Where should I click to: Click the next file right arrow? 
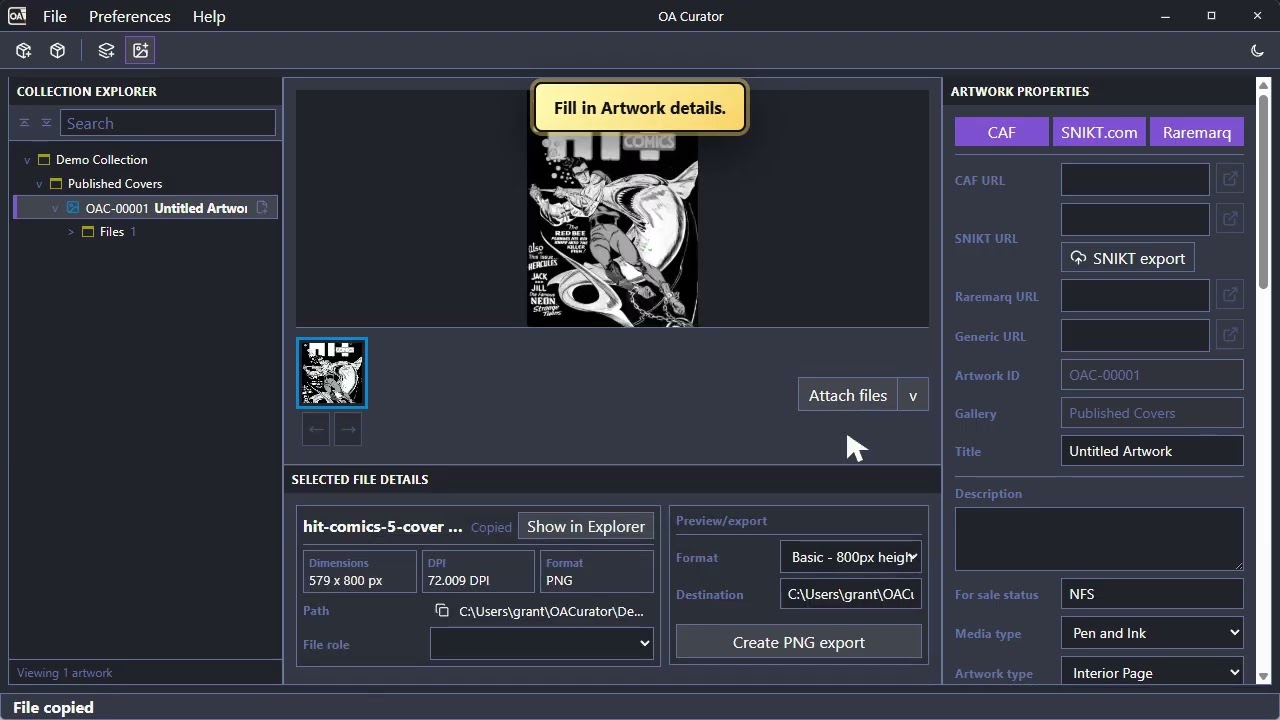tap(348, 430)
